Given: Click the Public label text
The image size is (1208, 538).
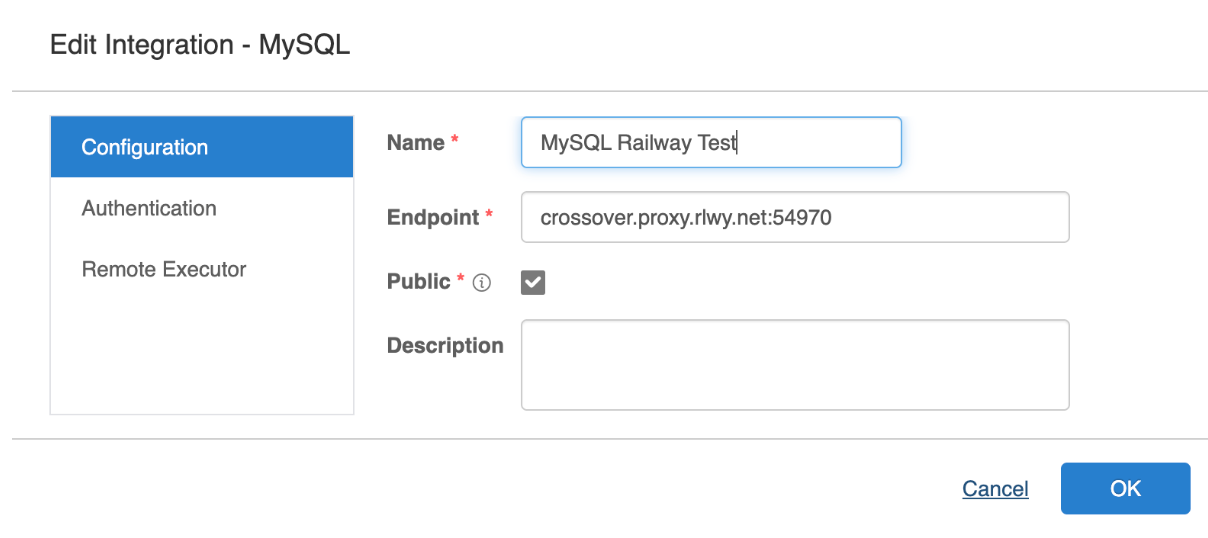Looking at the screenshot, I should 419,282.
